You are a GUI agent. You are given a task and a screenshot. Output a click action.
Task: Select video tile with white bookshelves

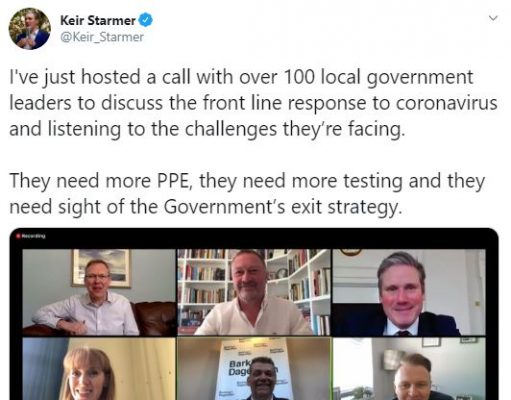click(x=254, y=292)
